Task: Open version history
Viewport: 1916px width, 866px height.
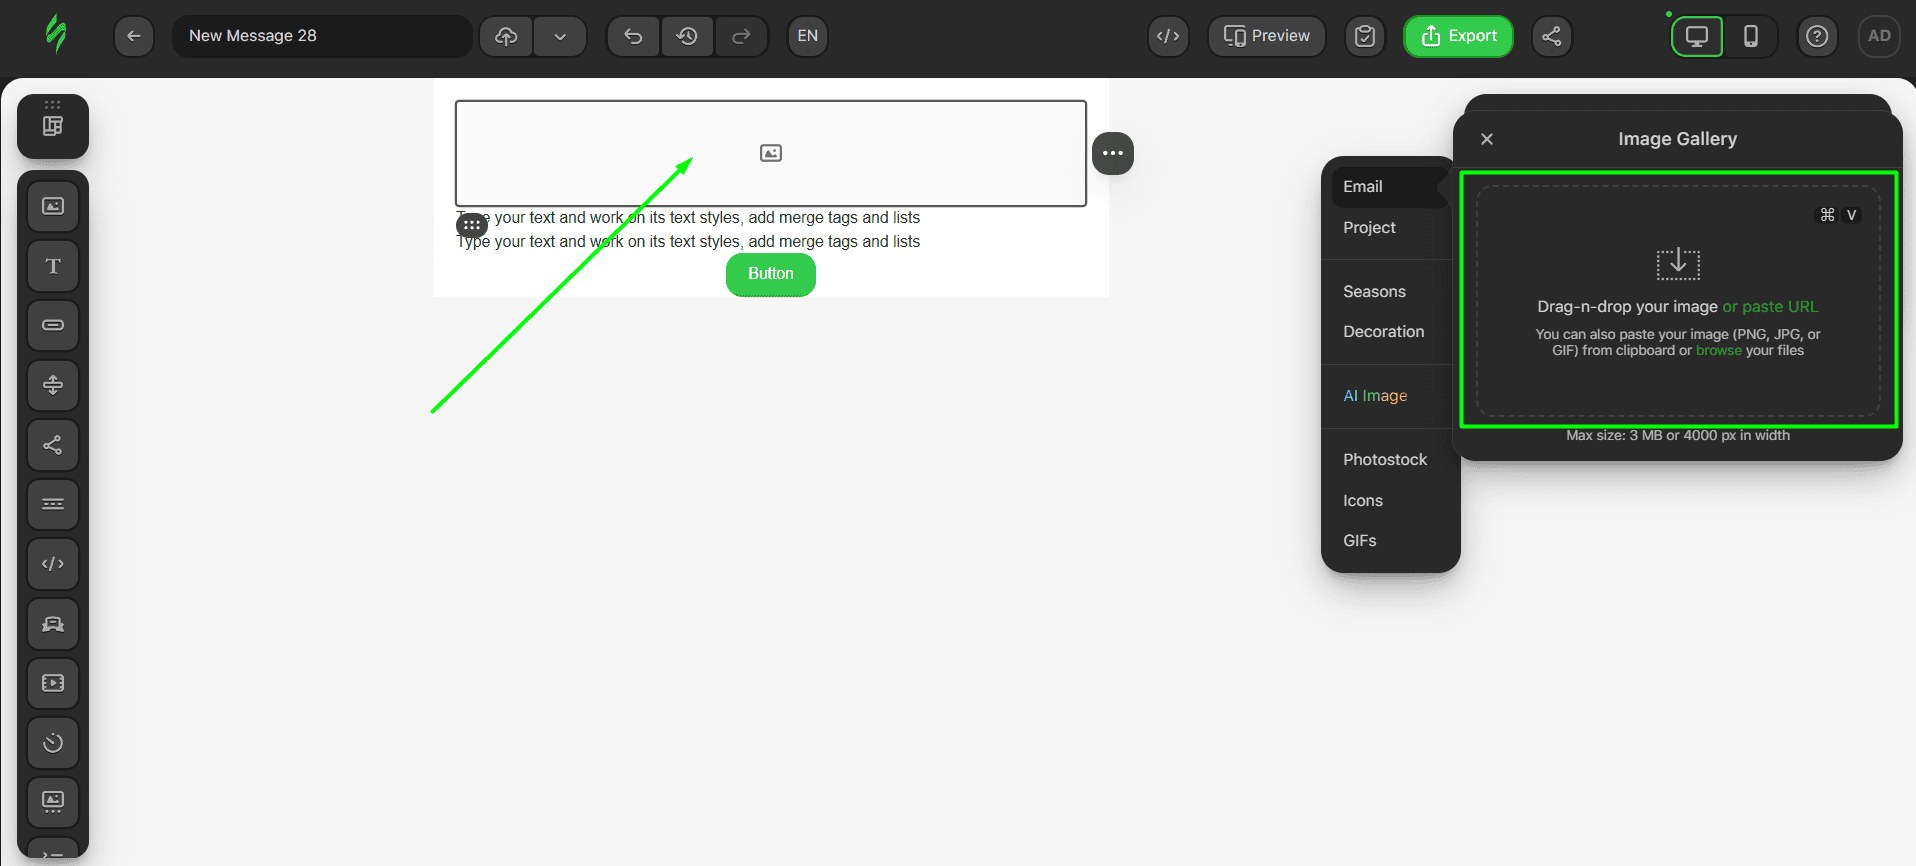Action: coord(687,36)
